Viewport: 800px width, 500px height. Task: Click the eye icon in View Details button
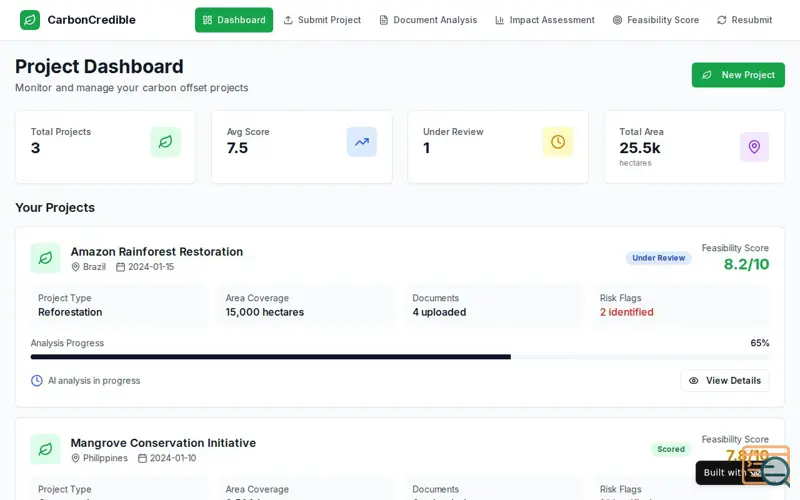[693, 381]
